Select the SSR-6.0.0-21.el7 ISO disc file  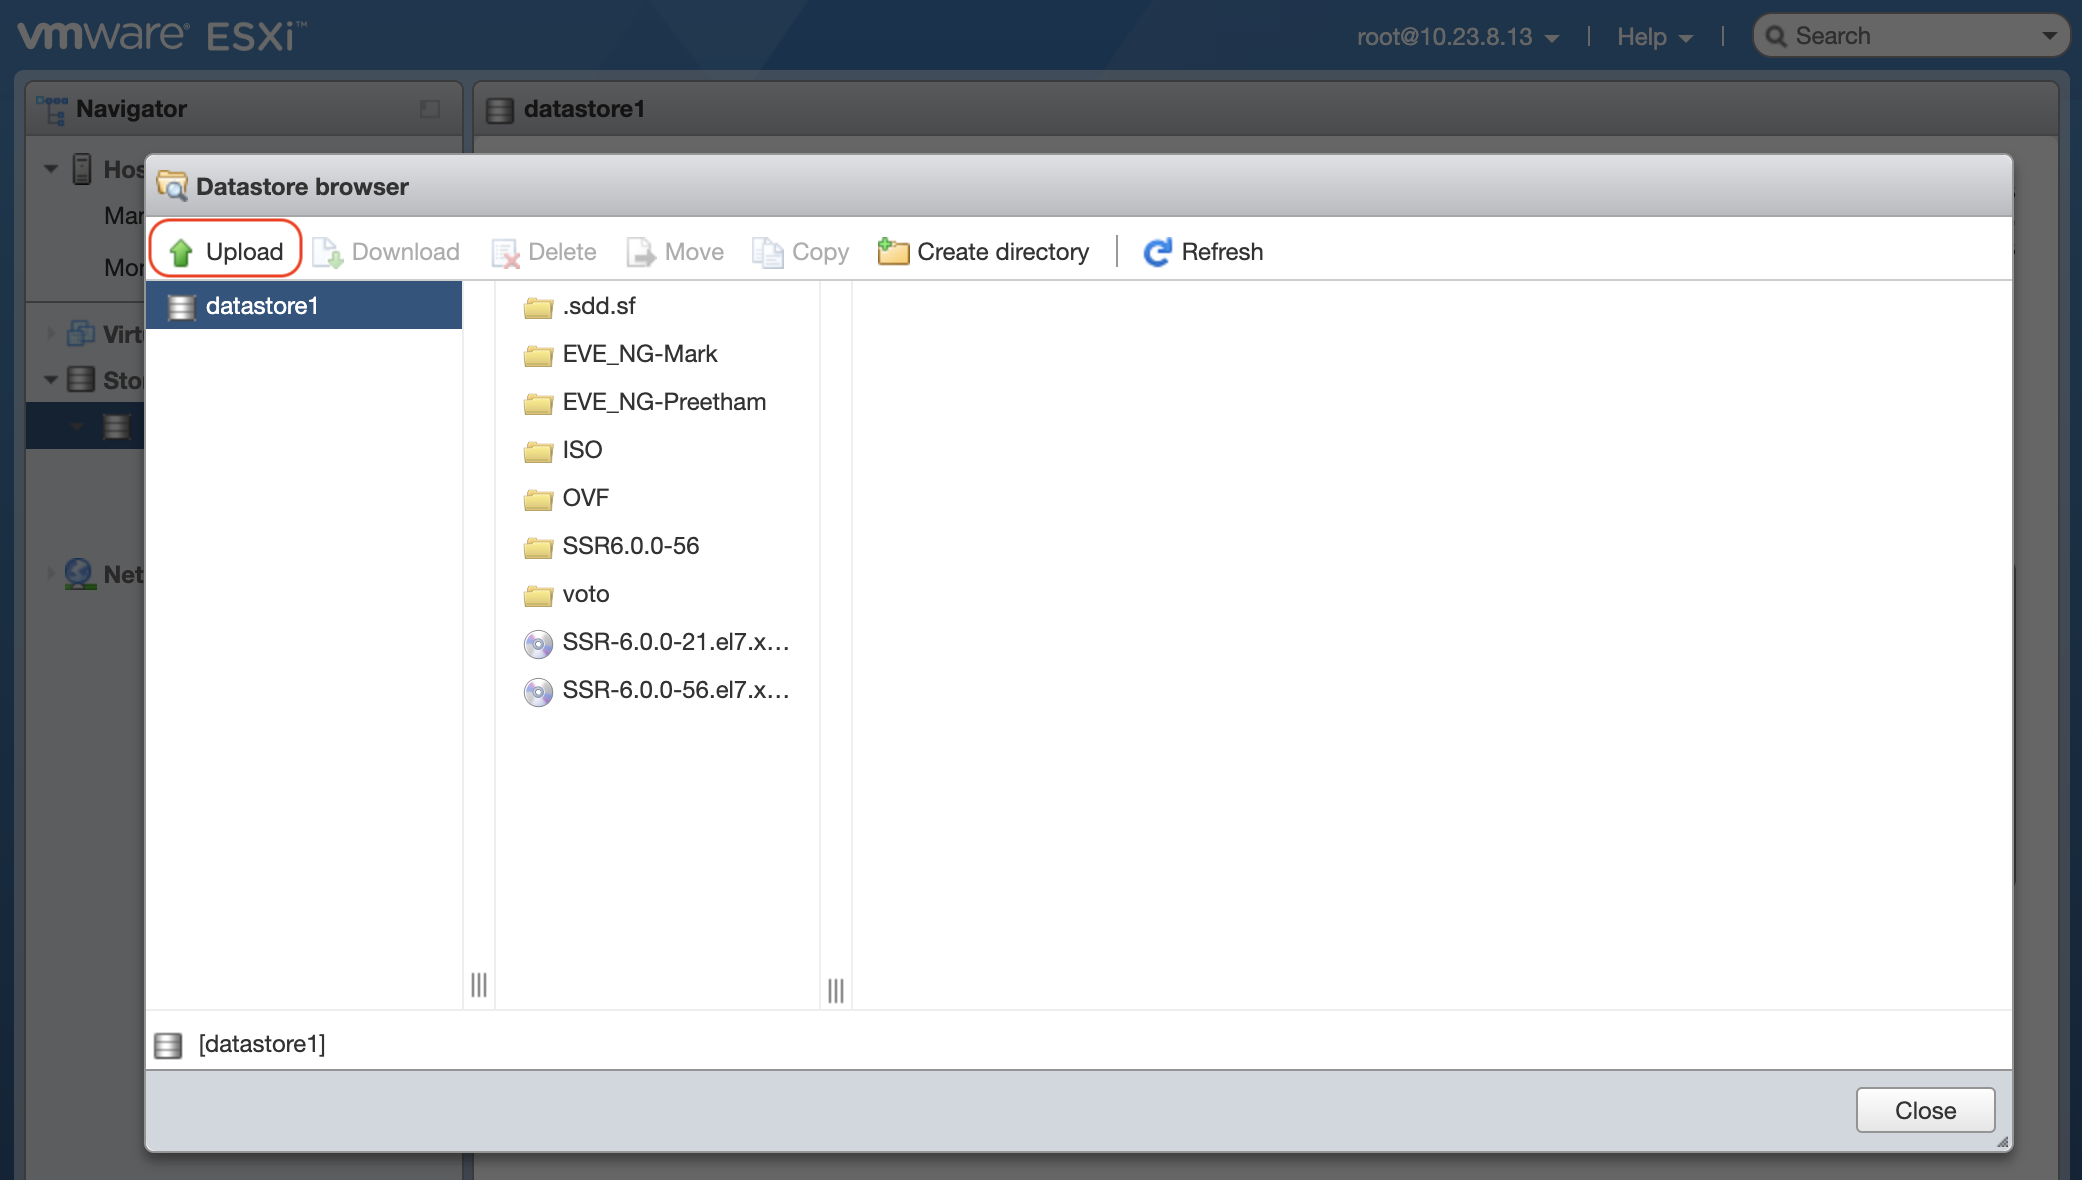coord(675,642)
